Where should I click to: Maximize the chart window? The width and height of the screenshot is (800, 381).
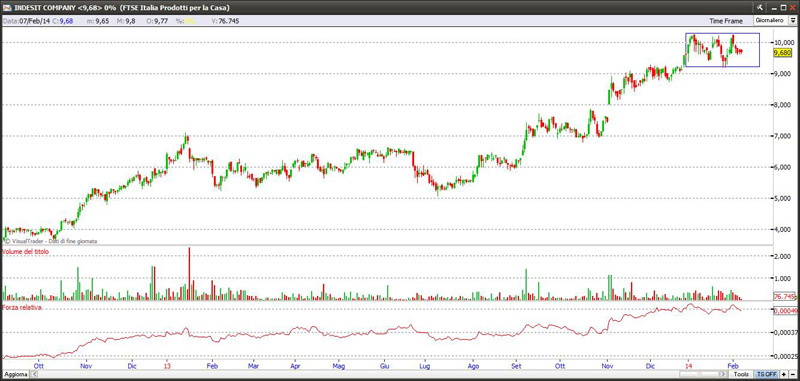pyautogui.click(x=784, y=8)
